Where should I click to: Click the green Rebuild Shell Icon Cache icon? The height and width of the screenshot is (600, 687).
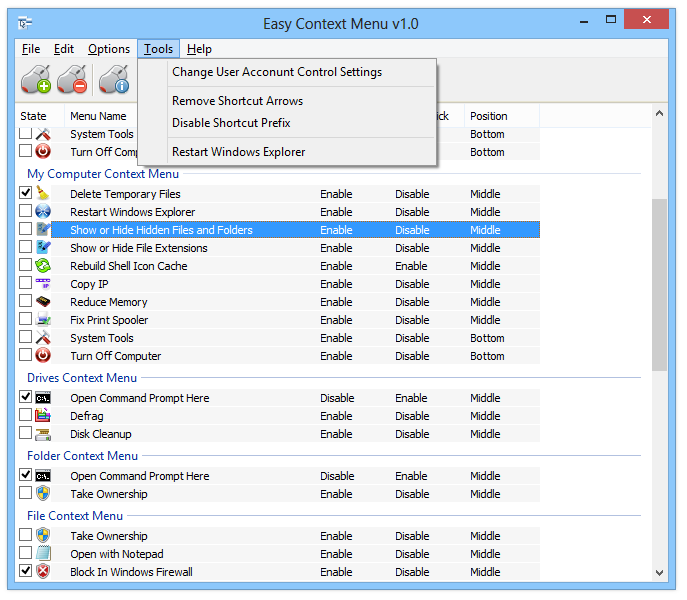pyautogui.click(x=43, y=265)
